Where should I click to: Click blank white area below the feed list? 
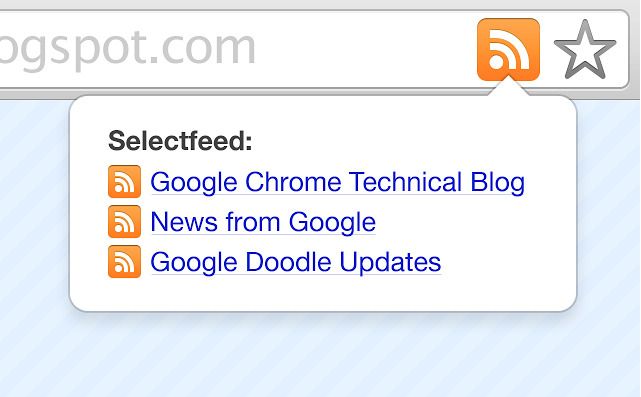pos(323,294)
